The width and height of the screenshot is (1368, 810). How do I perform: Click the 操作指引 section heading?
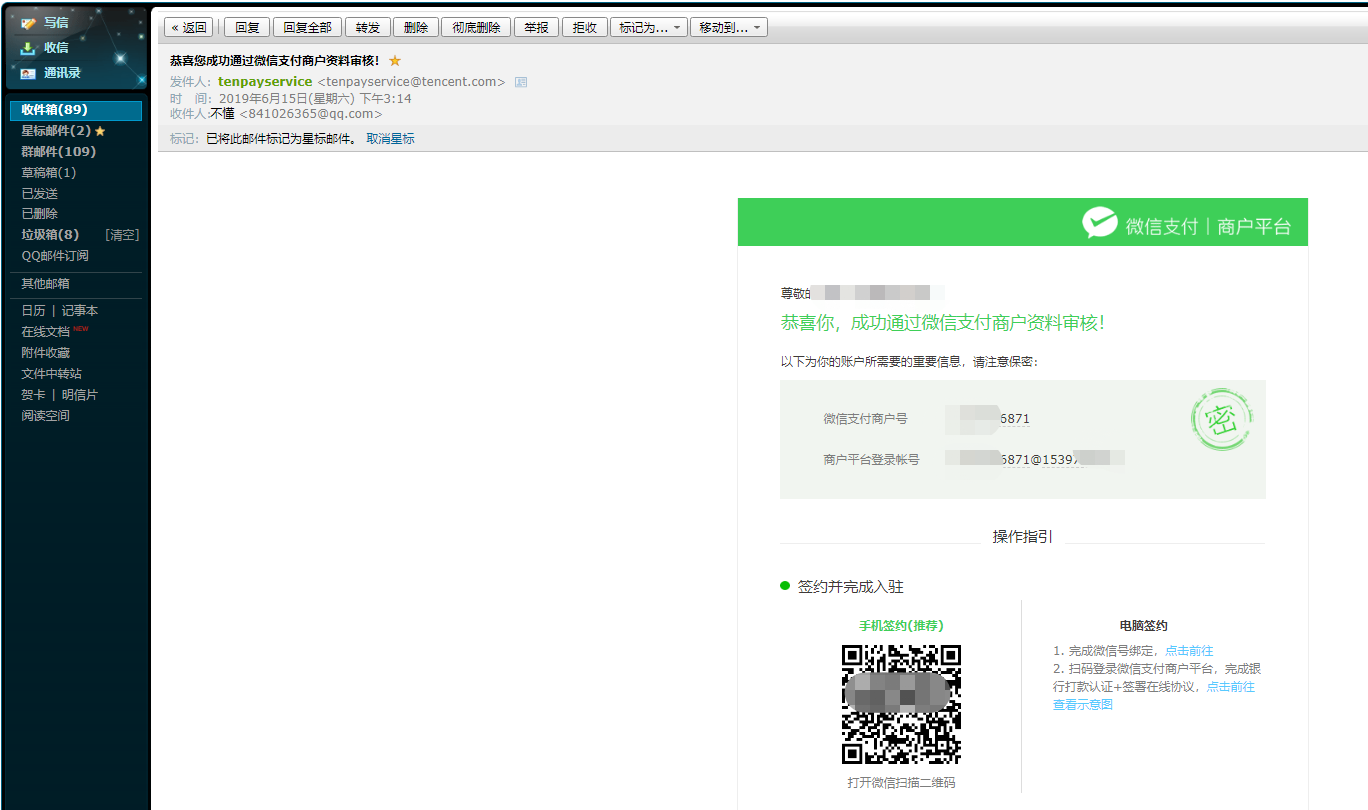(1022, 537)
